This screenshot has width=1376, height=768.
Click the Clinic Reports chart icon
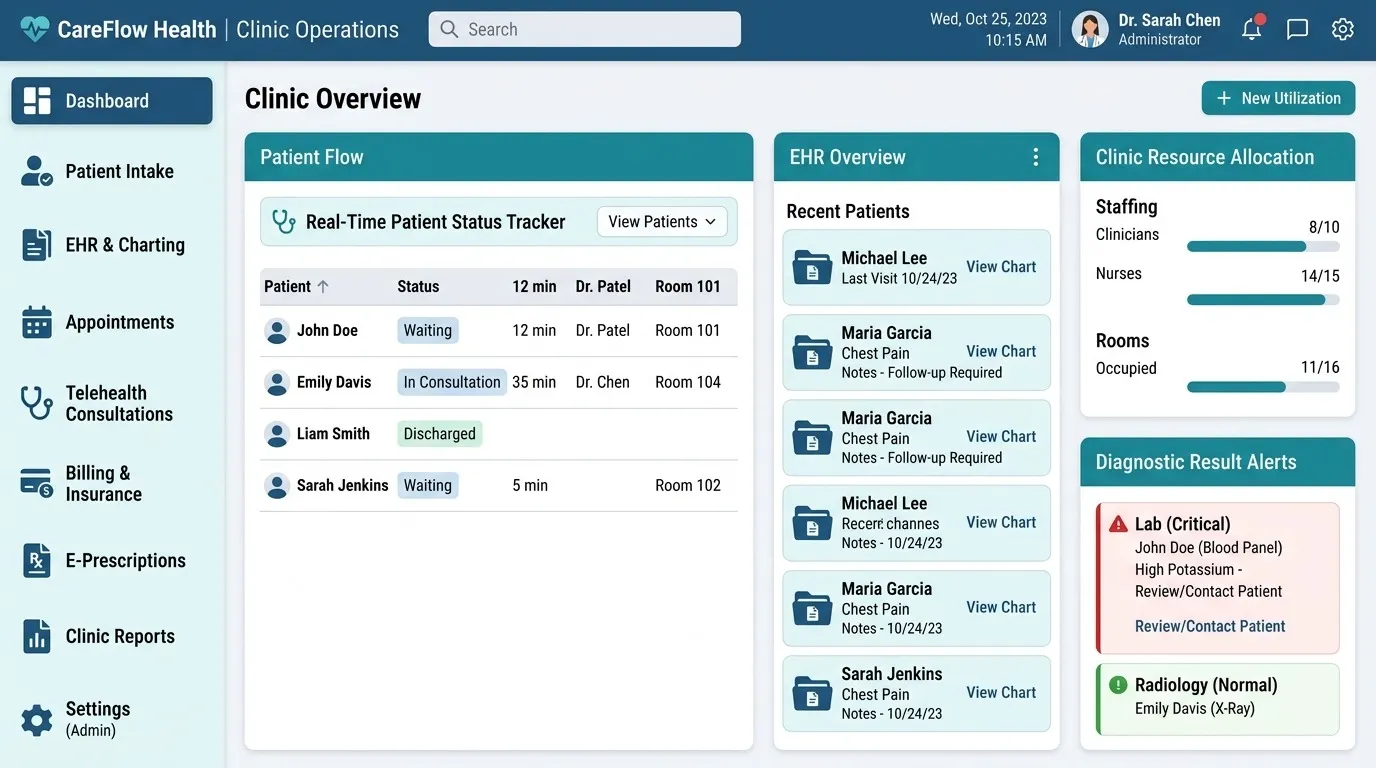click(37, 636)
